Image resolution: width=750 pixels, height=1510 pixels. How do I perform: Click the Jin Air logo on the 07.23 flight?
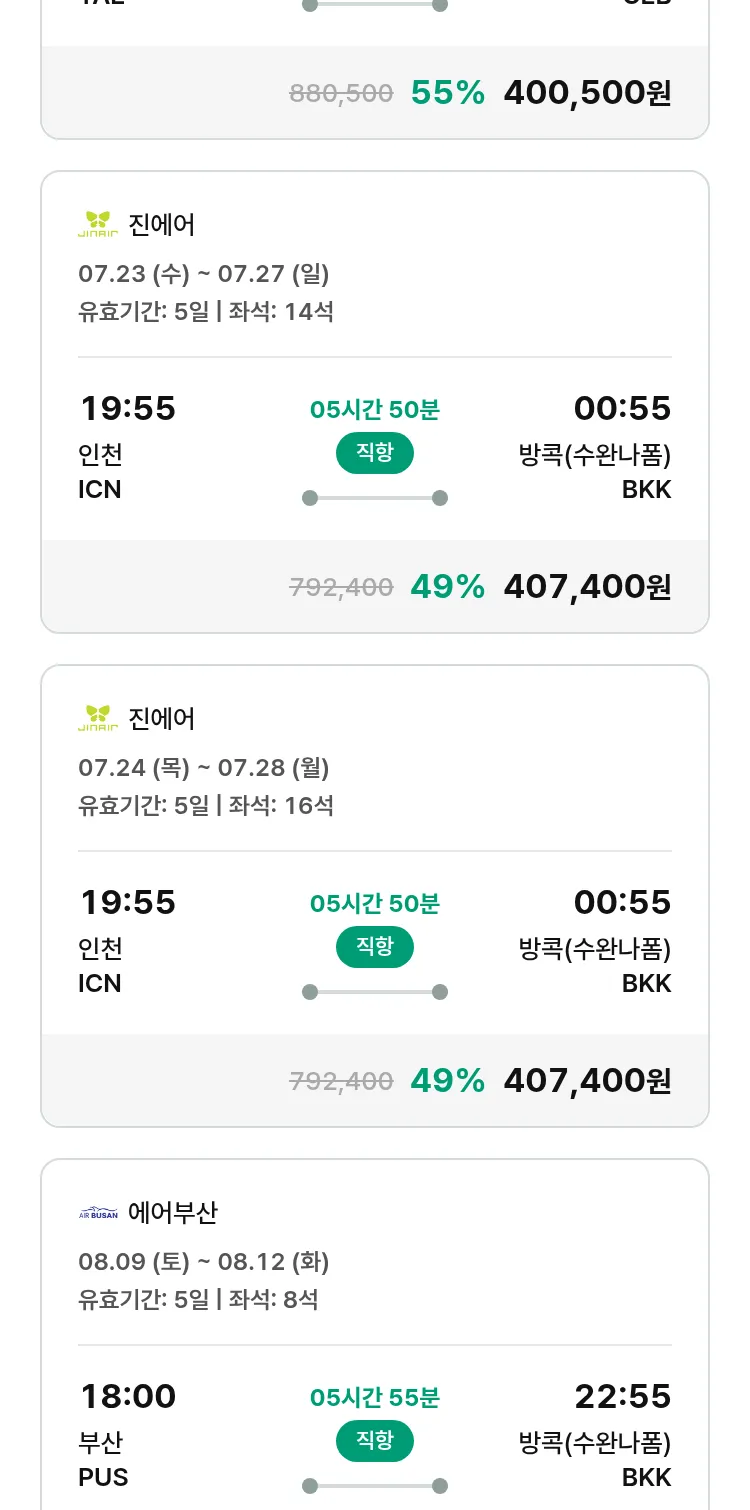[98, 225]
